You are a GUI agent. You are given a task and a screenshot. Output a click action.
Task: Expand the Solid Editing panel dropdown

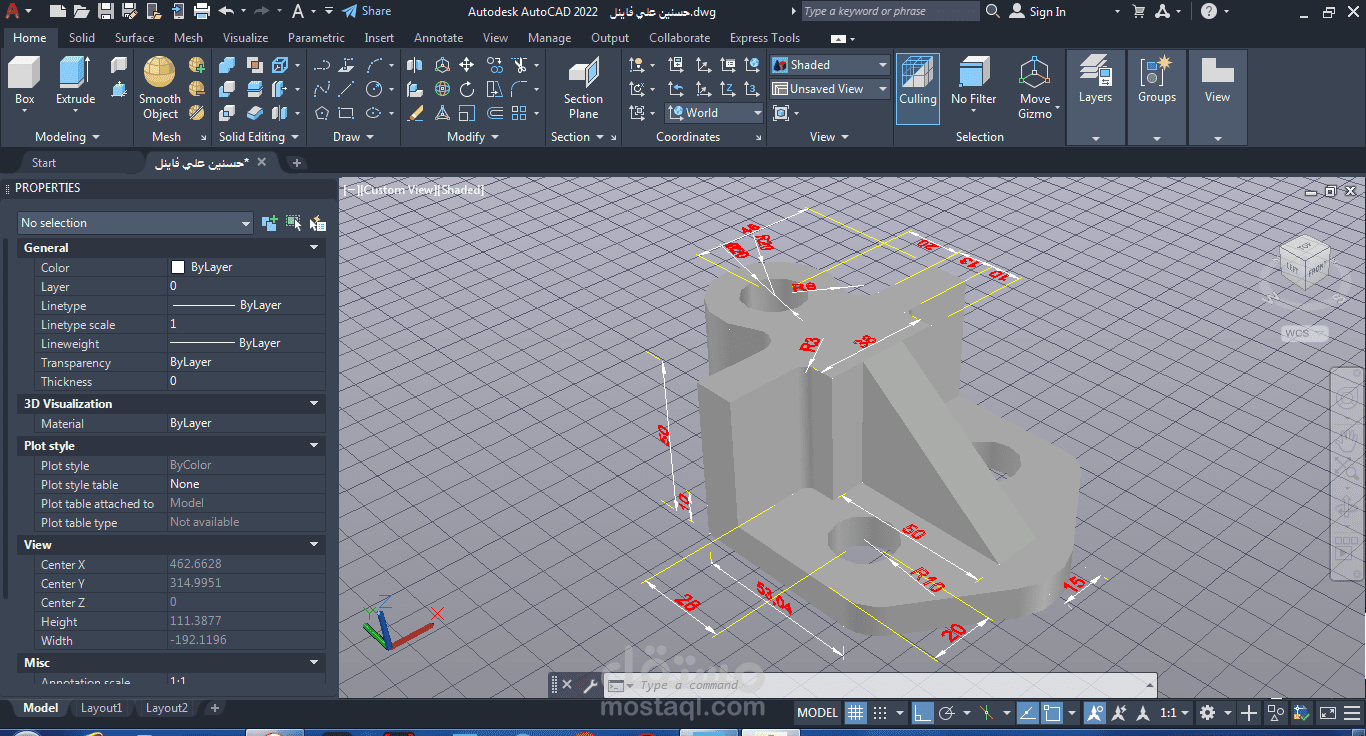point(259,137)
